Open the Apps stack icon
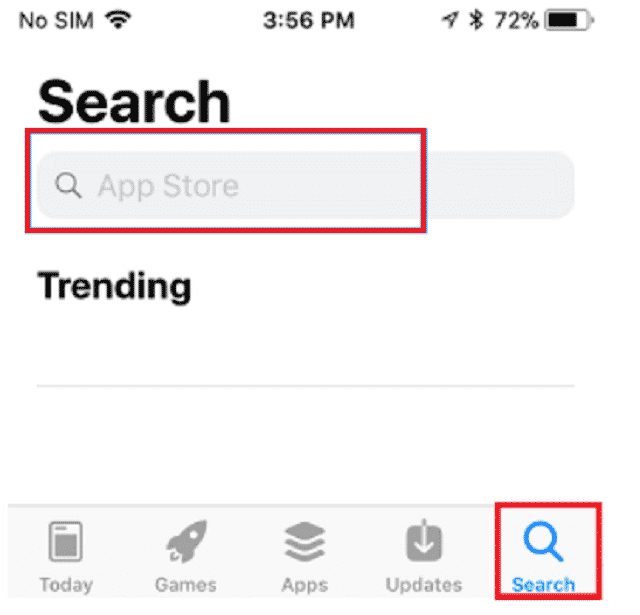The image size is (640, 615). [x=305, y=541]
